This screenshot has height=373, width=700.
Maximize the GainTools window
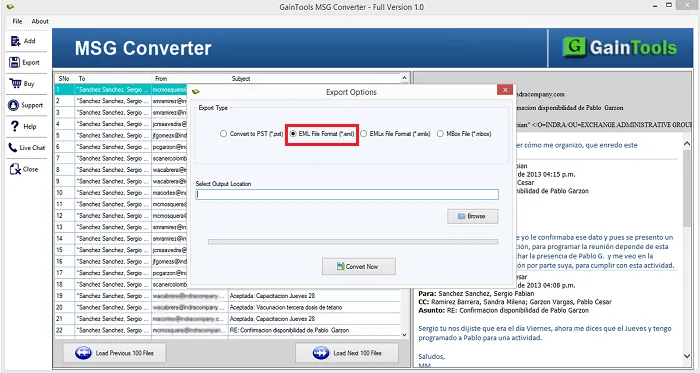pos(669,5)
